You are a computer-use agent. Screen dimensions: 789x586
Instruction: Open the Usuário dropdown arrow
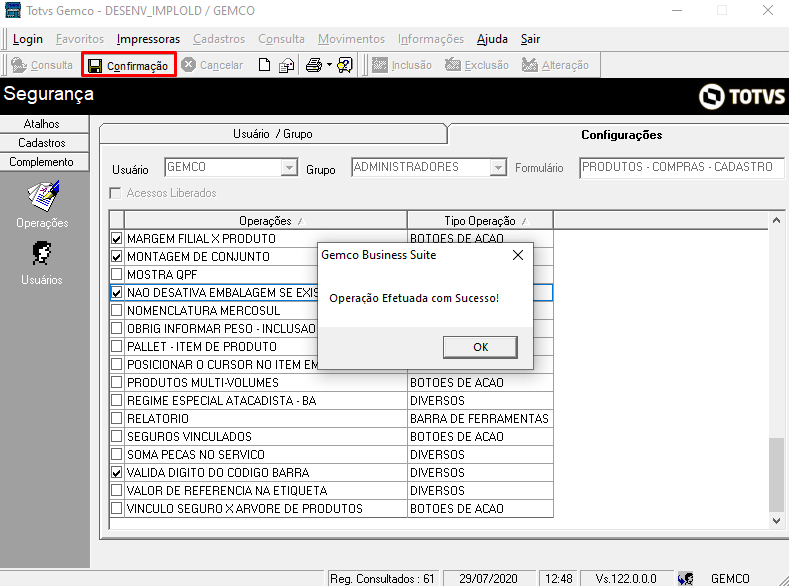coord(289,168)
